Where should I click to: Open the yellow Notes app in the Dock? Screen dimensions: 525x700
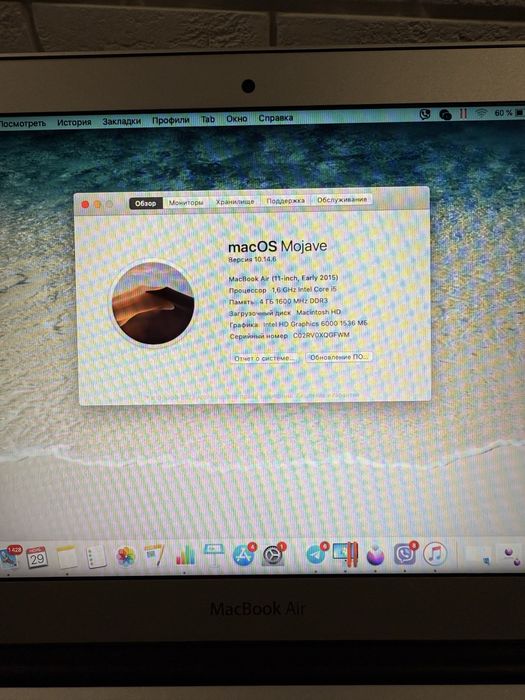tap(67, 556)
